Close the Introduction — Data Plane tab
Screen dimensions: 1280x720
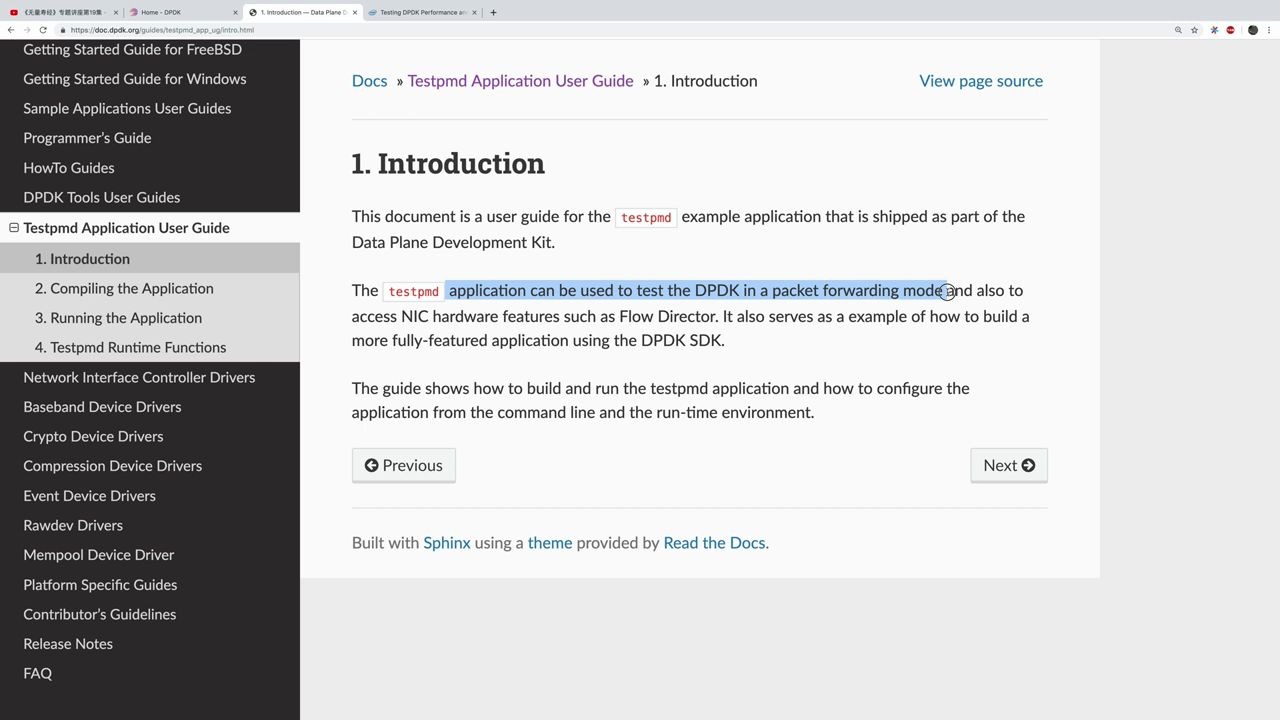pyautogui.click(x=355, y=12)
